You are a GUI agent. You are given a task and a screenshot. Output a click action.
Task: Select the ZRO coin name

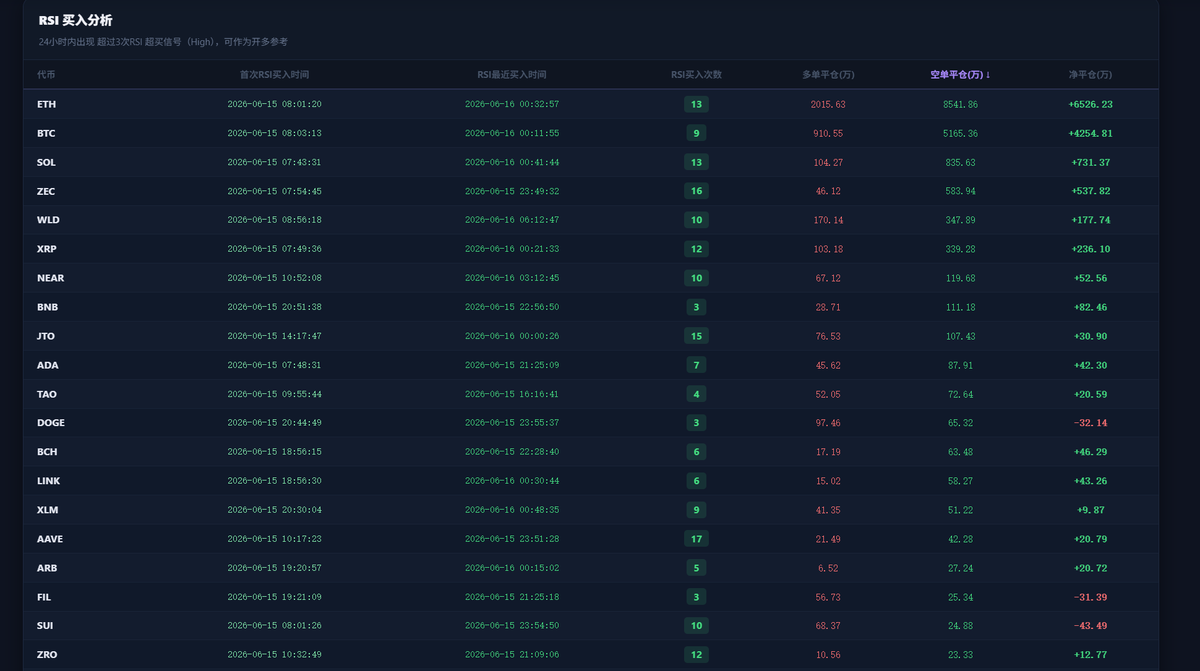tap(47, 655)
